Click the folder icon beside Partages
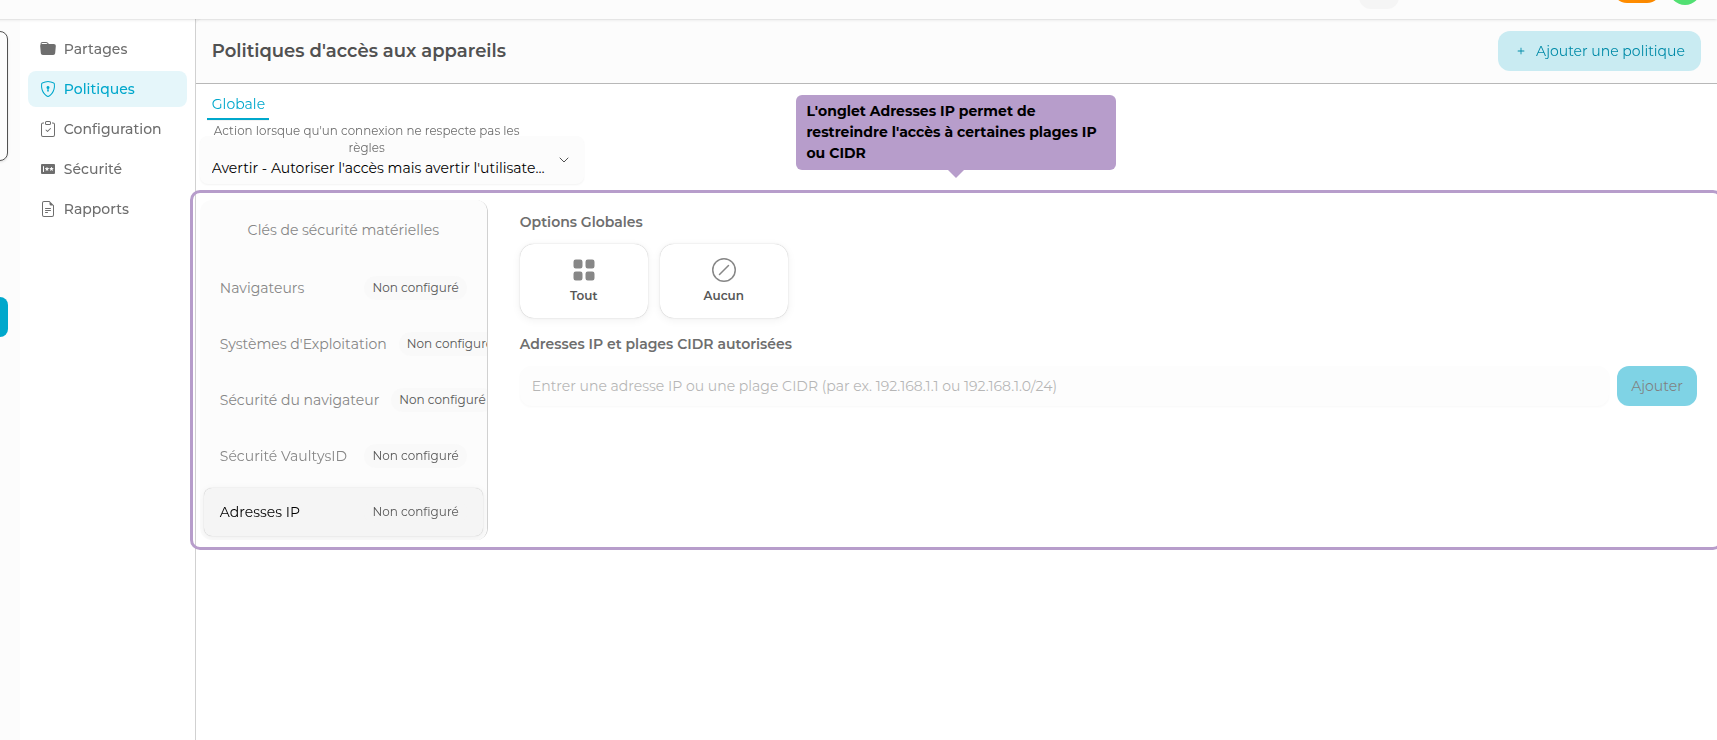The height and width of the screenshot is (740, 1717). (x=47, y=49)
